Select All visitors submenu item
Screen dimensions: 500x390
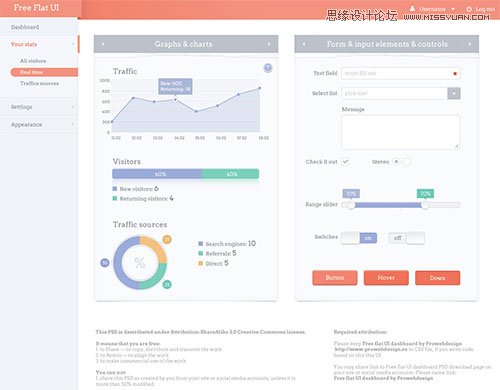[33, 61]
